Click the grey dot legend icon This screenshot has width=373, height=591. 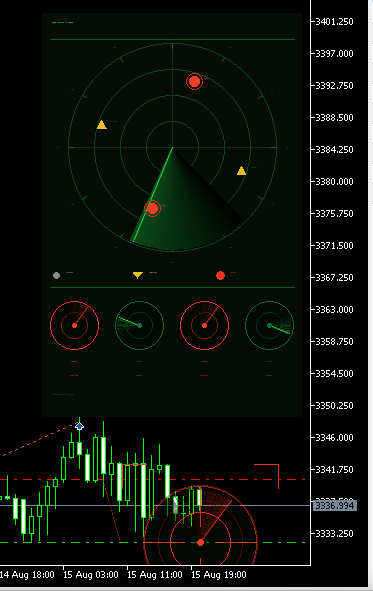coord(57,276)
